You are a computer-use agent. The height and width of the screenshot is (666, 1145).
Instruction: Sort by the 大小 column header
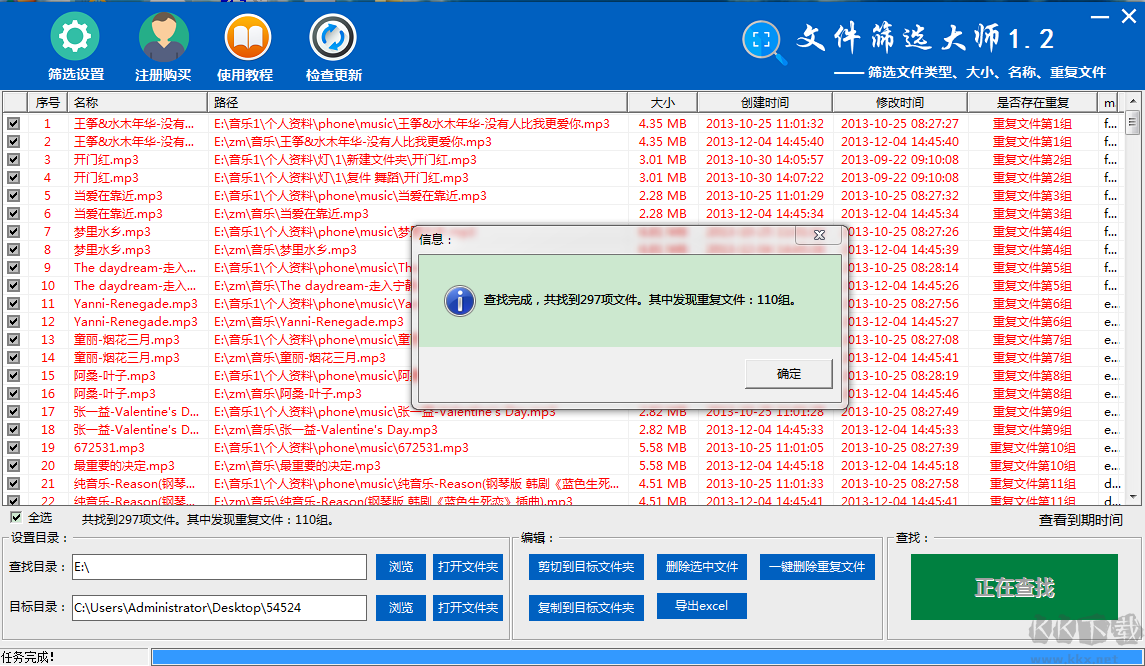click(x=662, y=102)
